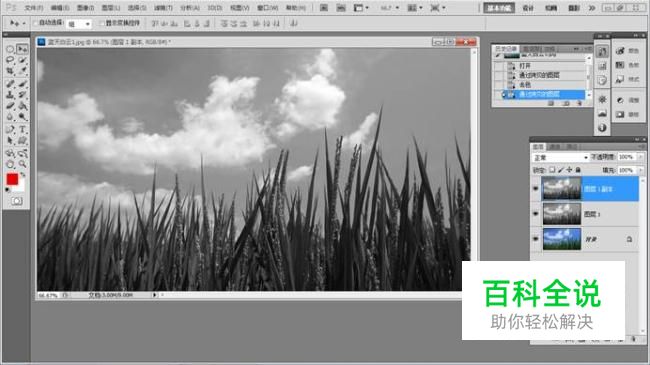This screenshot has width=650, height=365.
Task: Open the Window (窗口) menu
Action: click(267, 8)
